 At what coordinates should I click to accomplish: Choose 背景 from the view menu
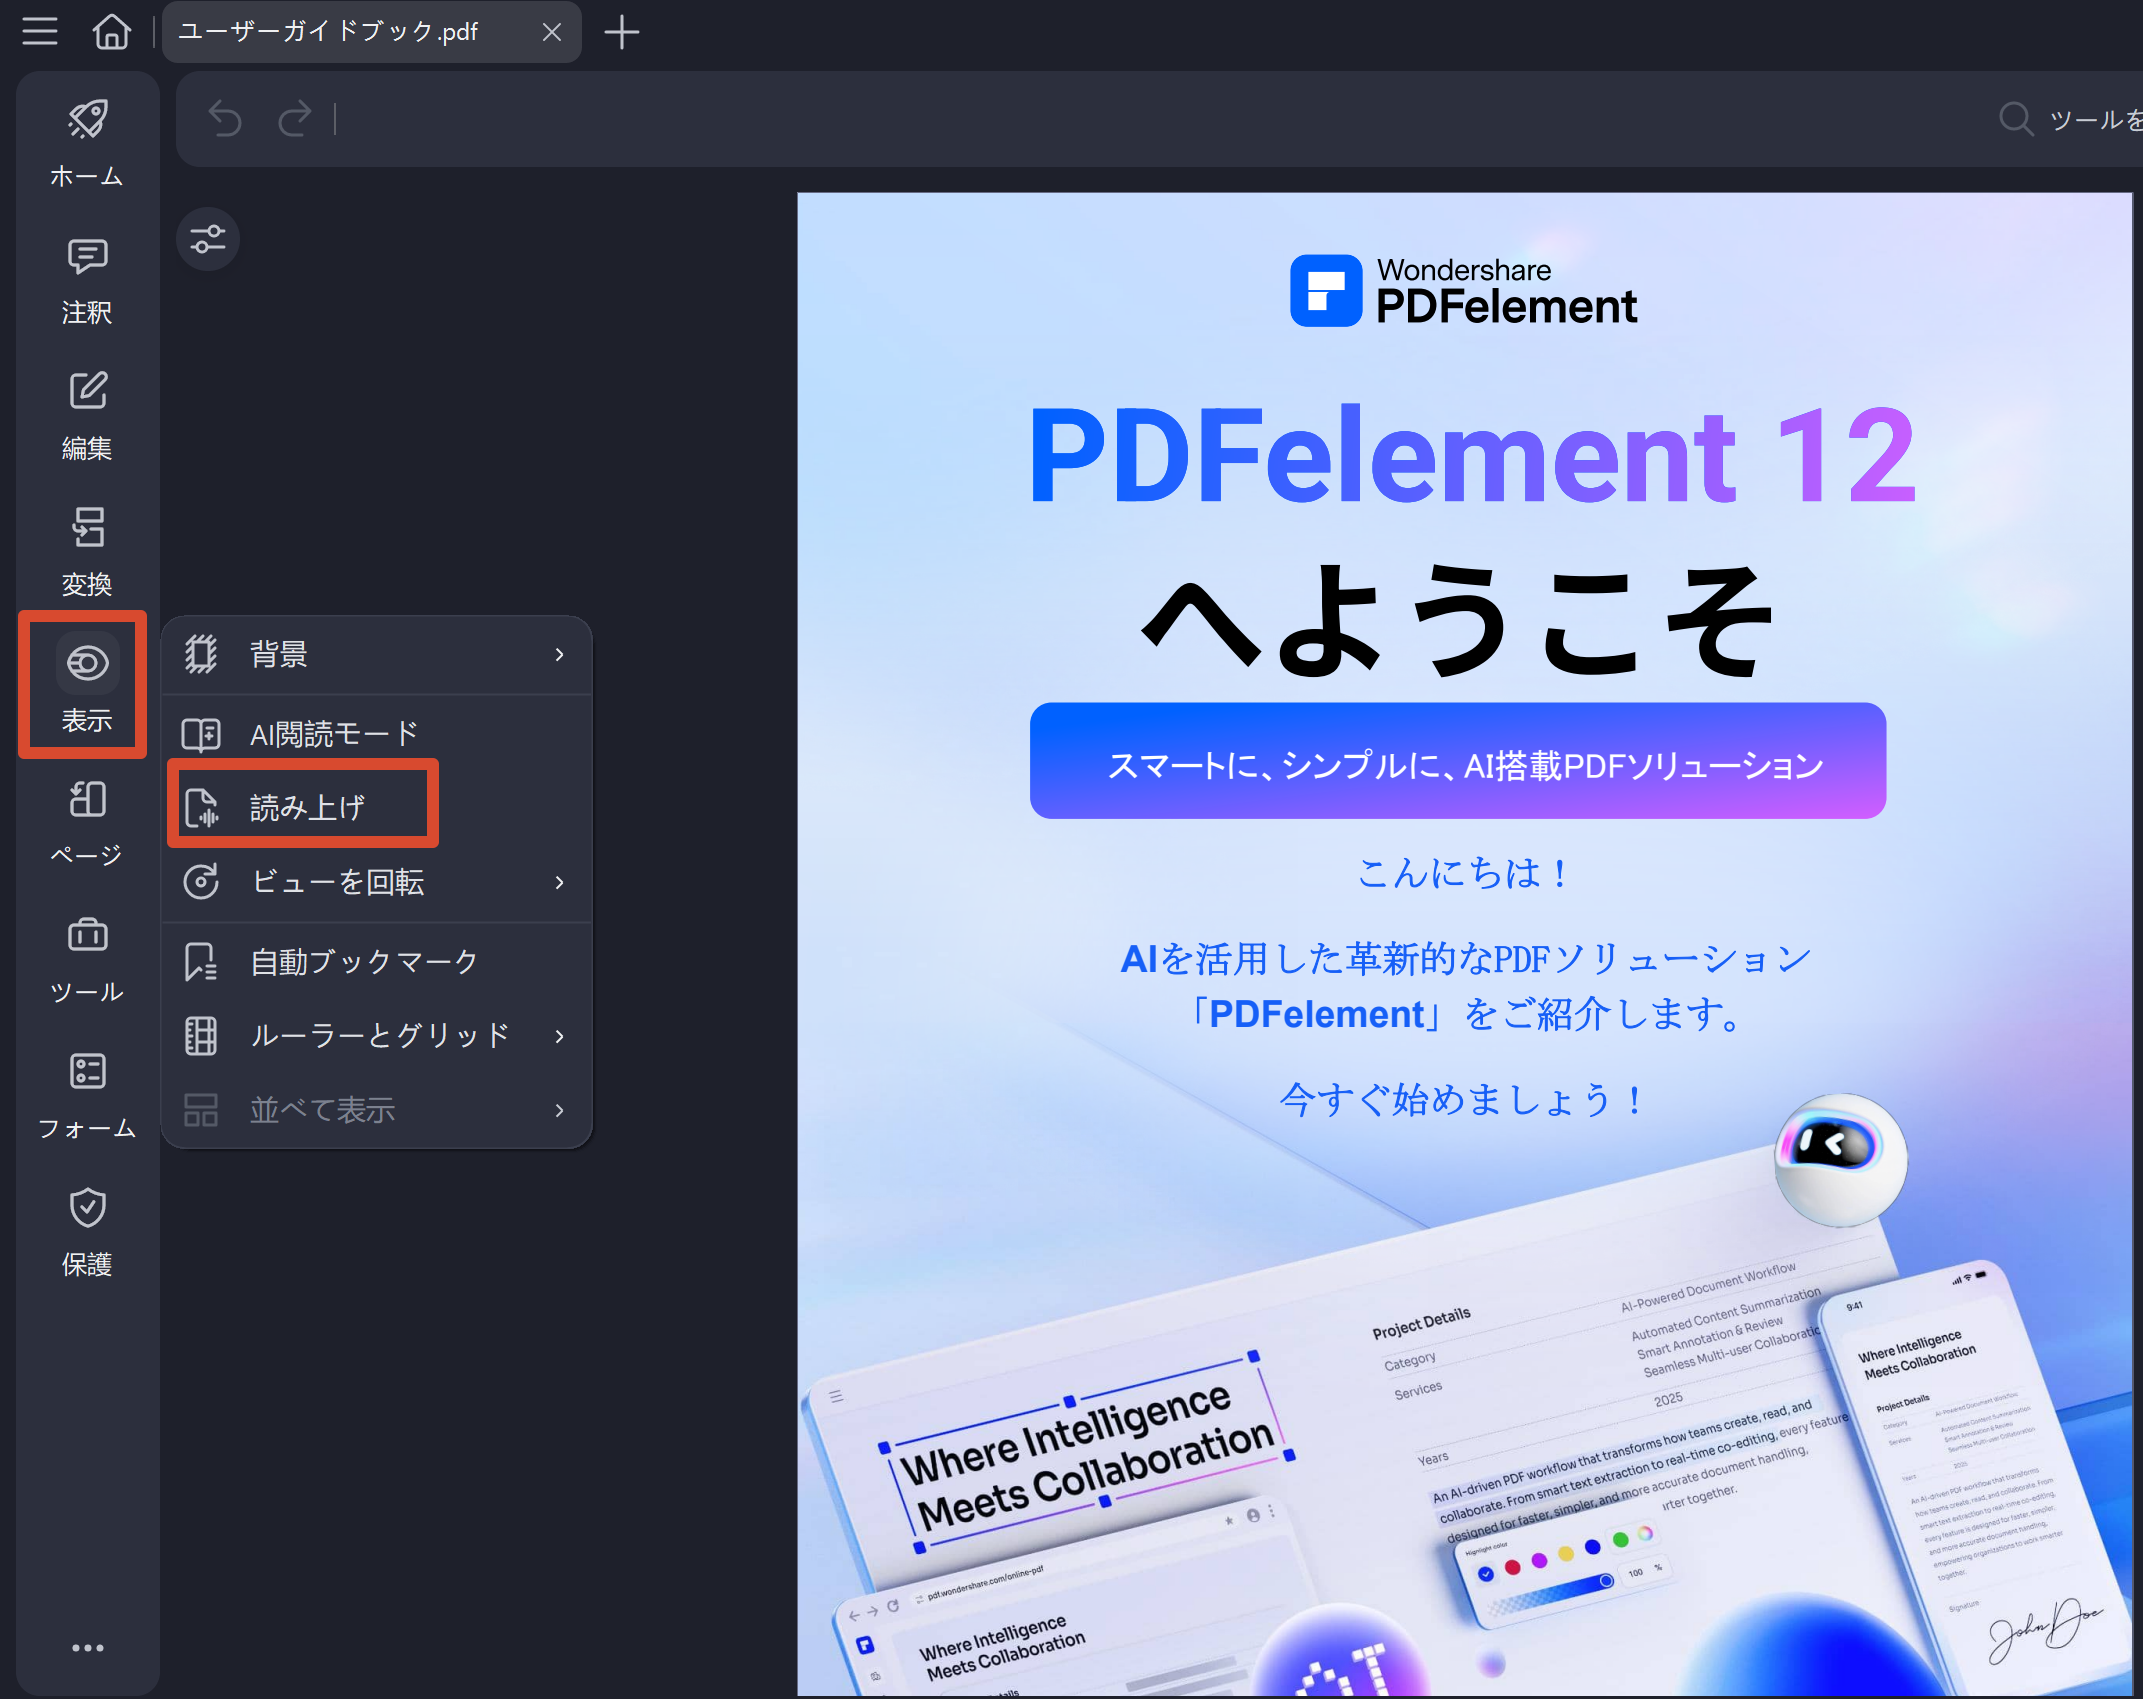point(376,654)
